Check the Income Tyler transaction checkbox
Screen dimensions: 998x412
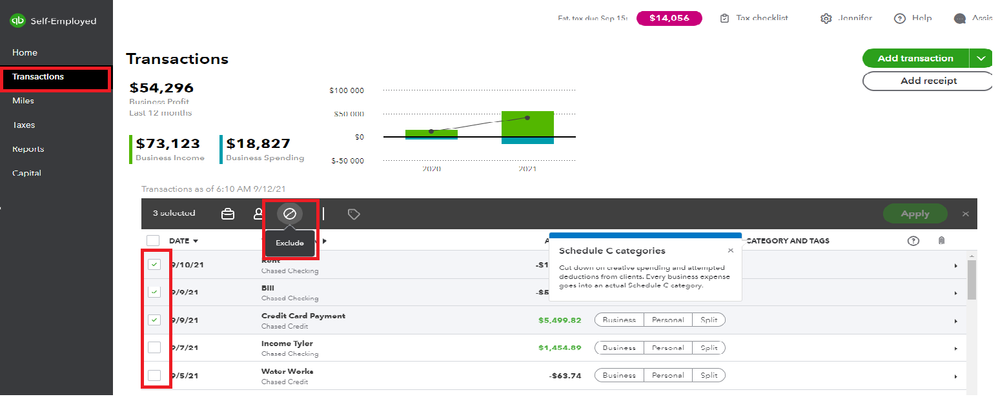coord(154,348)
